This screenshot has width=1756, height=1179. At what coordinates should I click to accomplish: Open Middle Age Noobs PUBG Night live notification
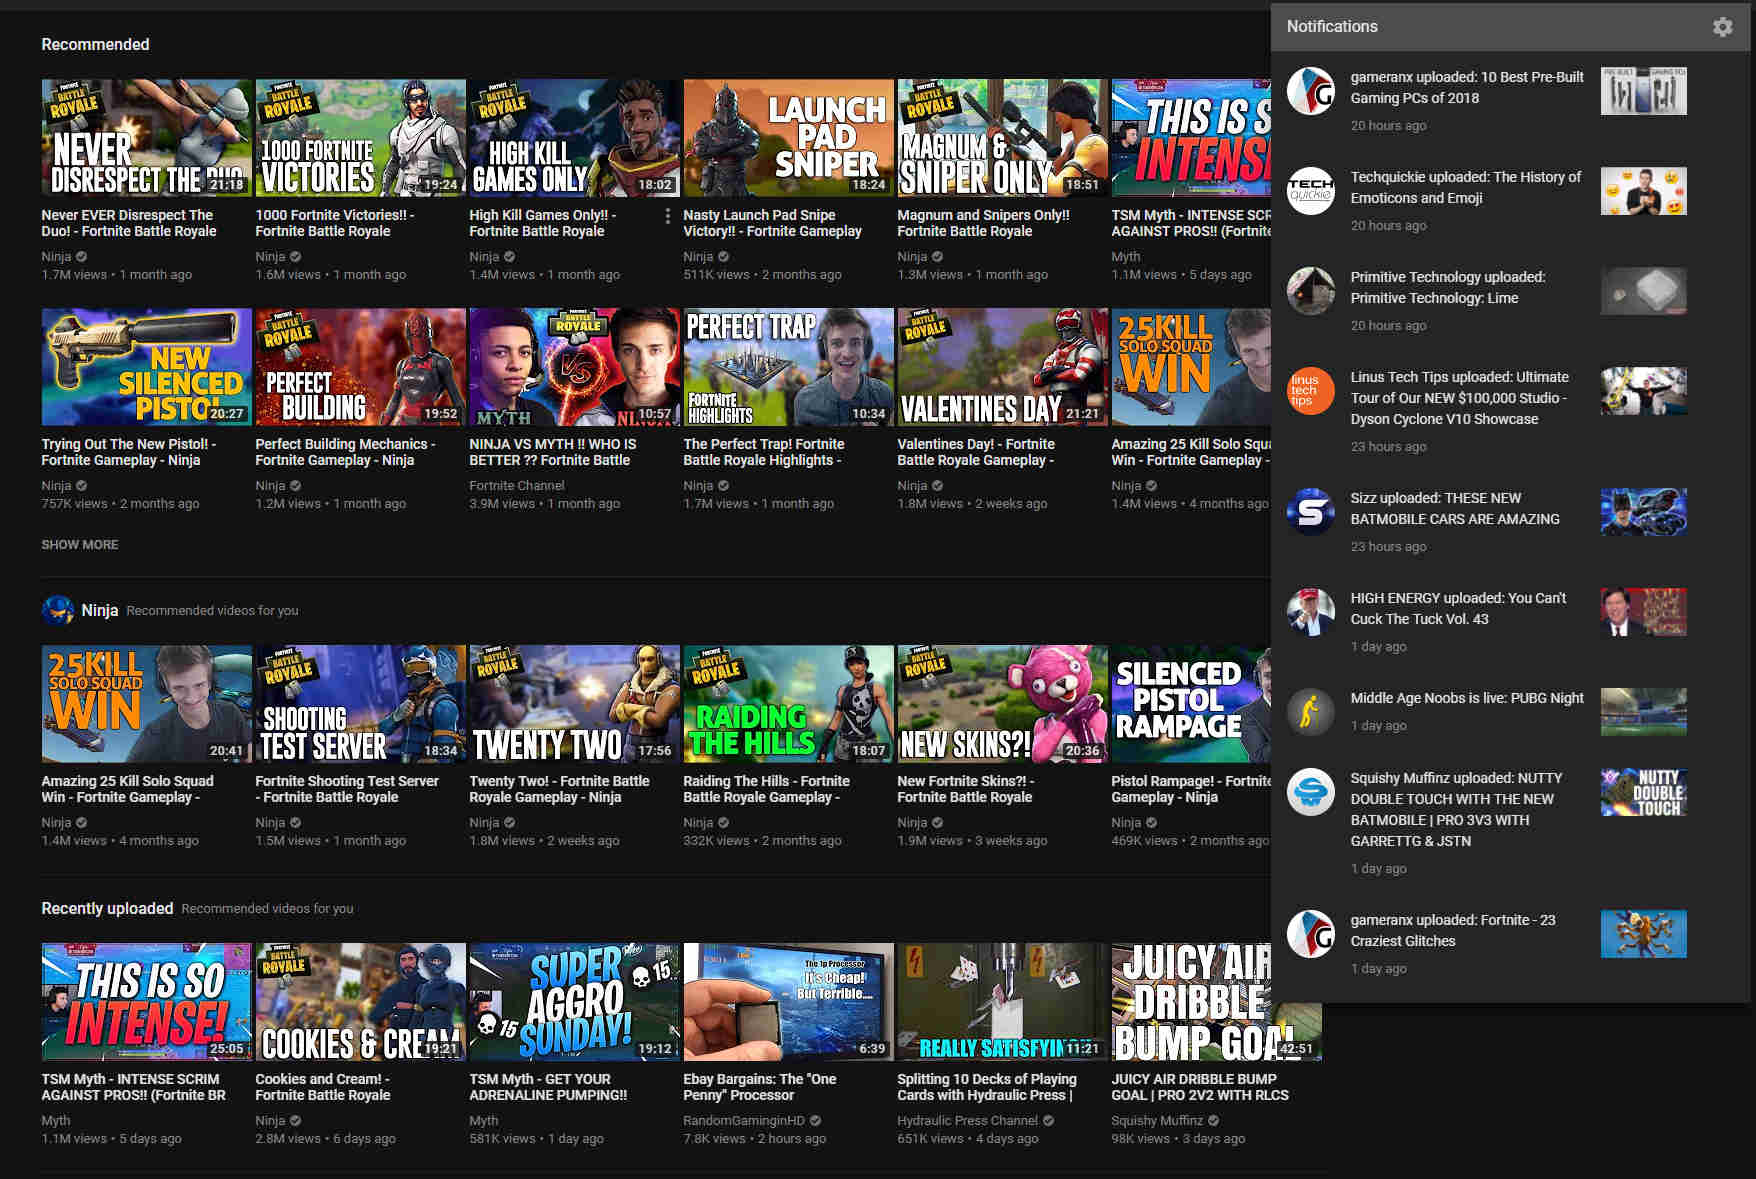pos(1466,698)
